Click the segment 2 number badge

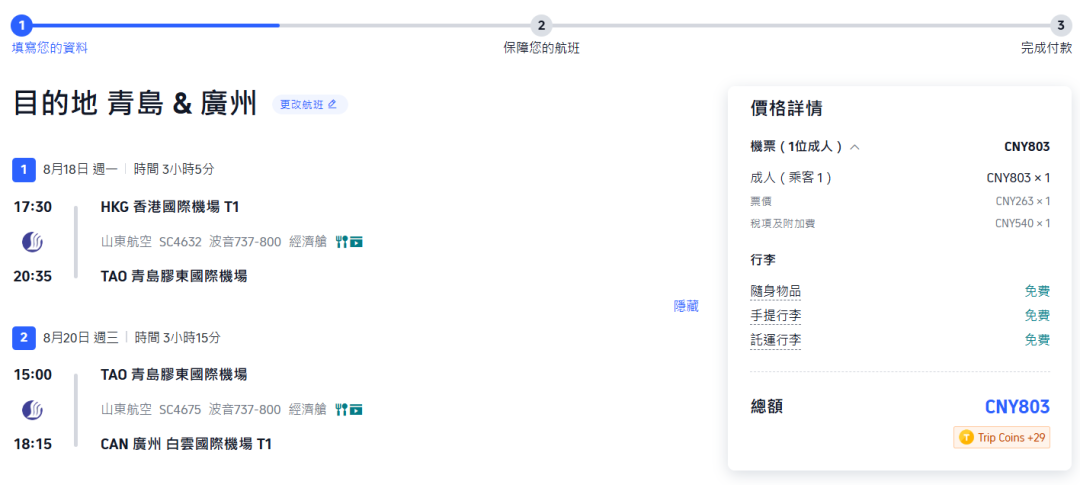24,338
